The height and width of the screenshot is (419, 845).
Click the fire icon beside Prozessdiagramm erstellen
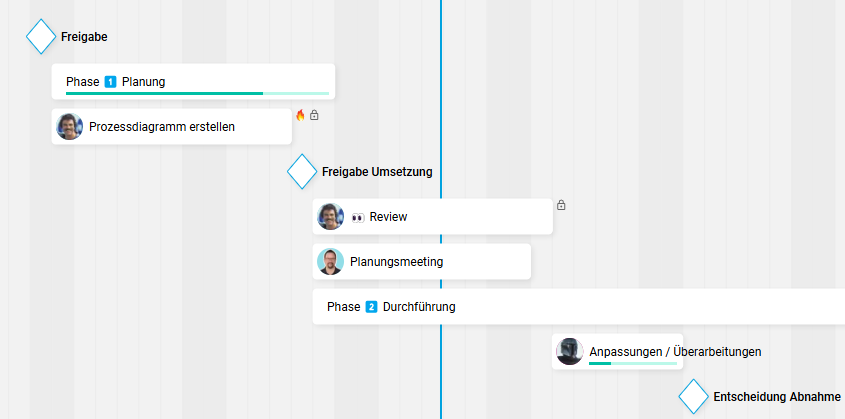tap(300, 115)
